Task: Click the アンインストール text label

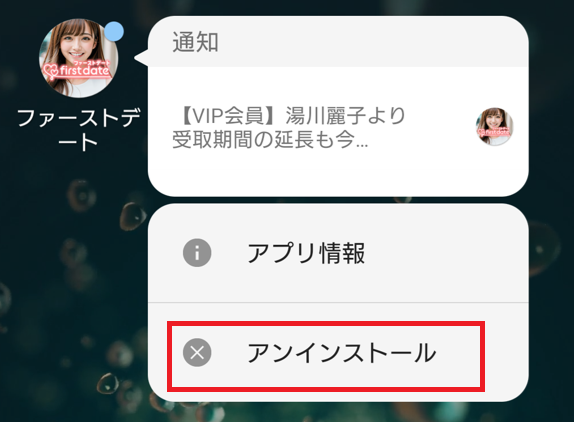Action: coord(342,353)
